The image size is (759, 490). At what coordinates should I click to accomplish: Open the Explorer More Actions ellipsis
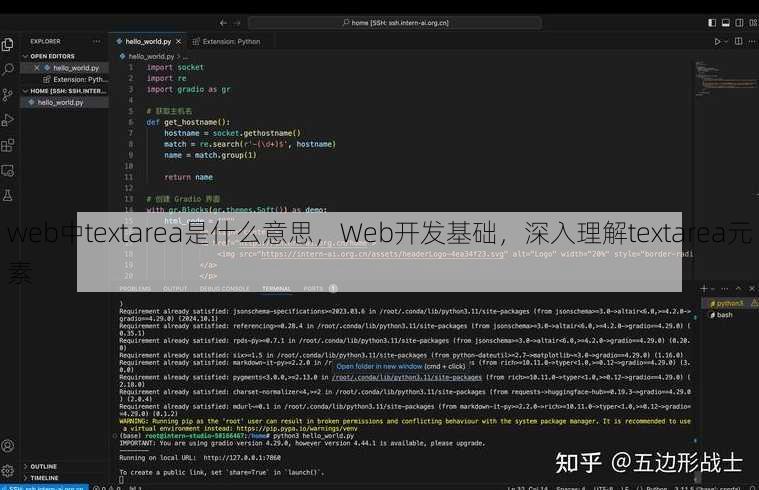pyautogui.click(x=97, y=42)
